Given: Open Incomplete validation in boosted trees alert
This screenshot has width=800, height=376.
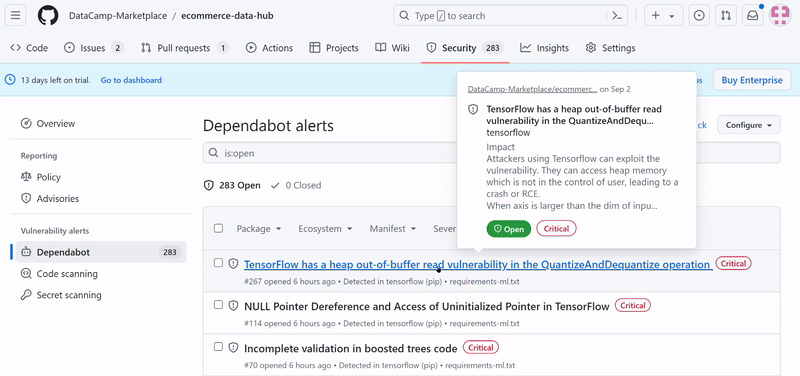Looking at the screenshot, I should [x=351, y=348].
